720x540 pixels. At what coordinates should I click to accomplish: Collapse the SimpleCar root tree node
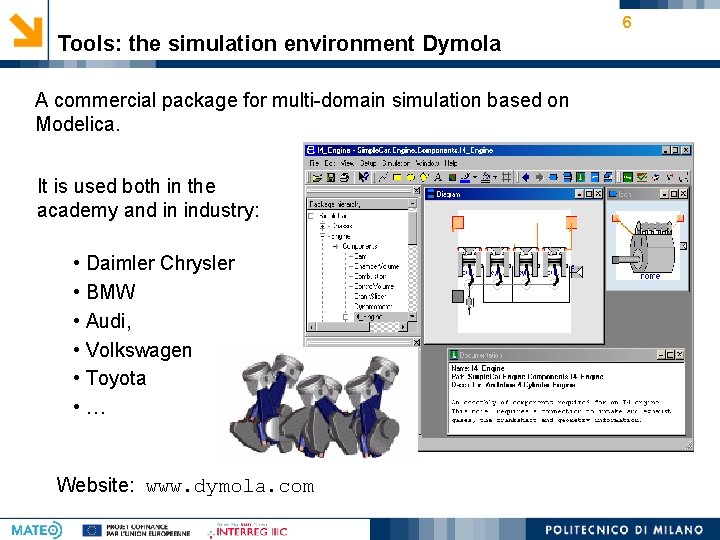(311, 216)
